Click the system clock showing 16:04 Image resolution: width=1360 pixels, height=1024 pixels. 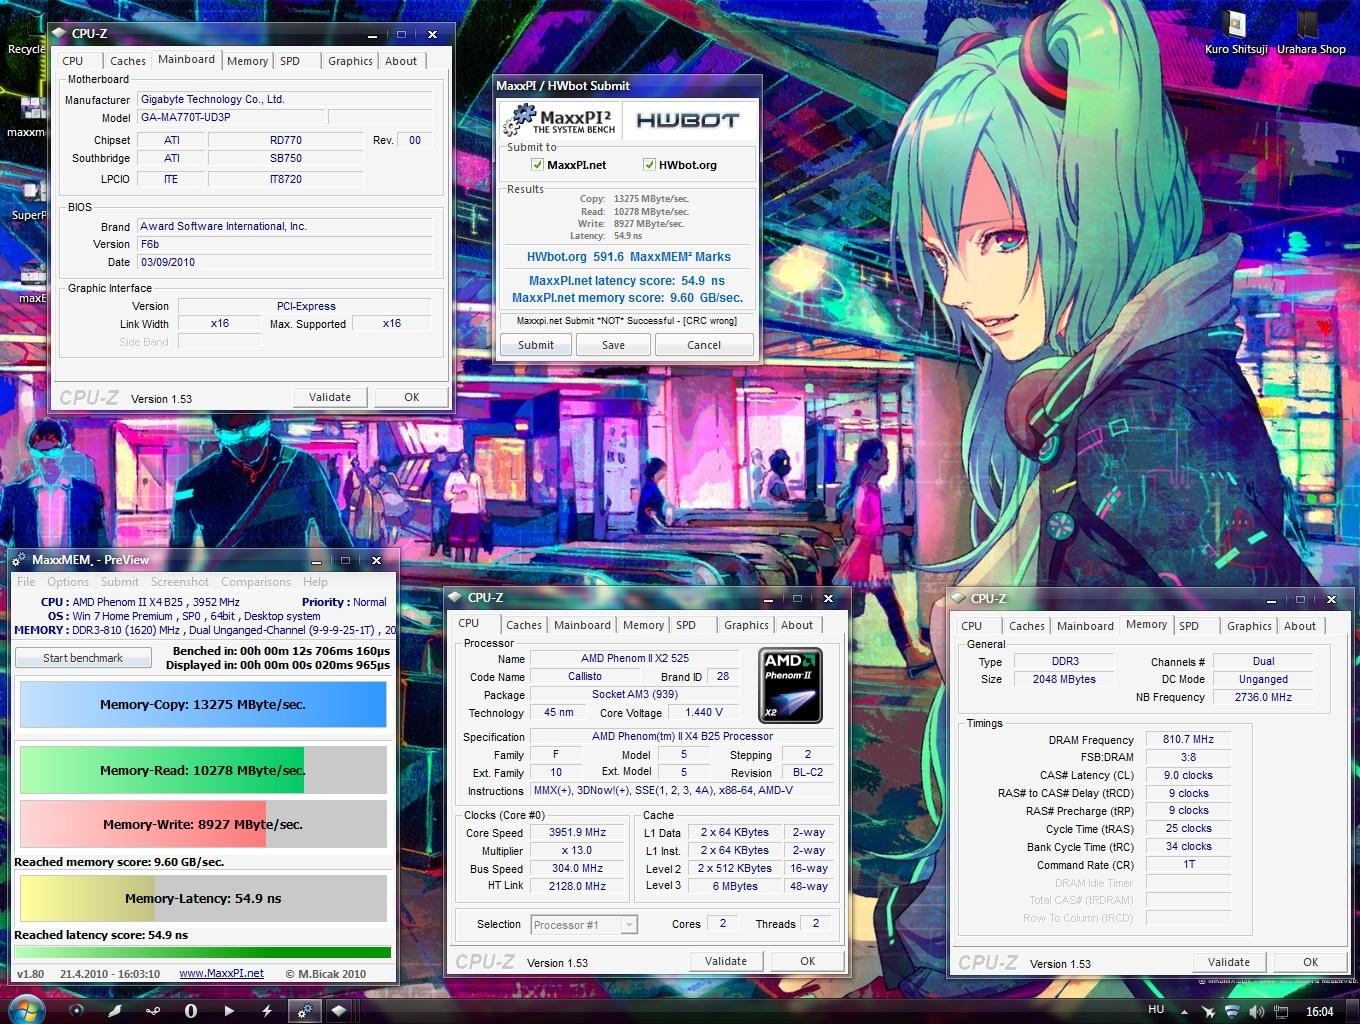(x=1320, y=1011)
